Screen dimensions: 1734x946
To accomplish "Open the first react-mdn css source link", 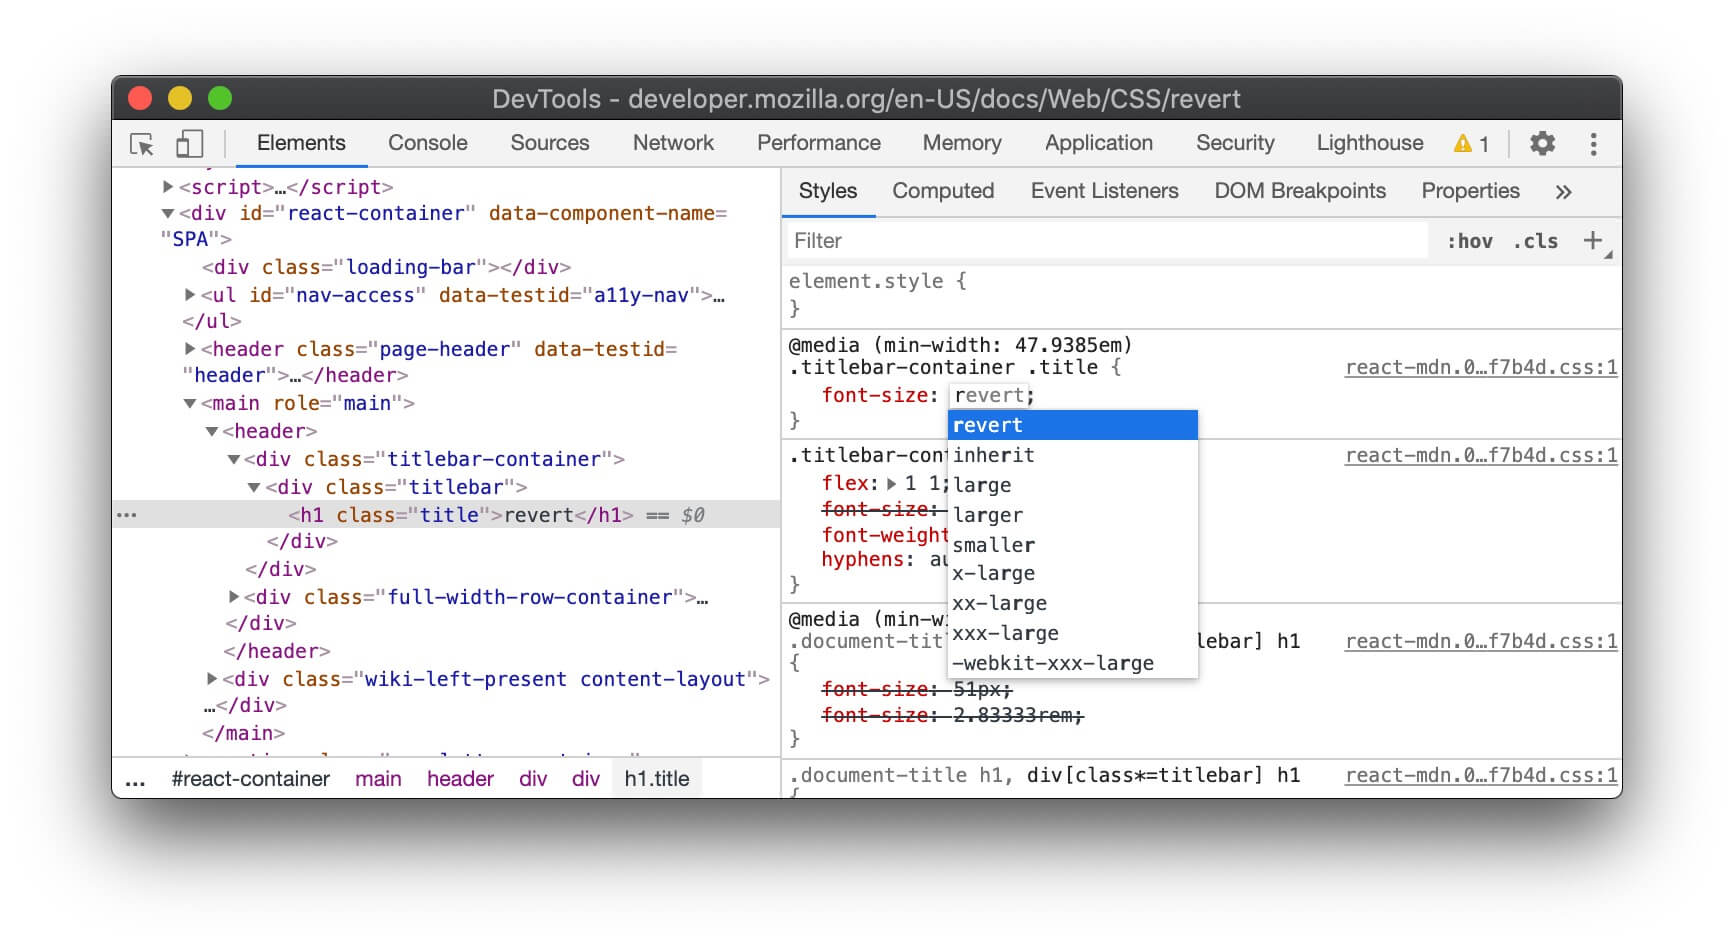I will (1480, 367).
